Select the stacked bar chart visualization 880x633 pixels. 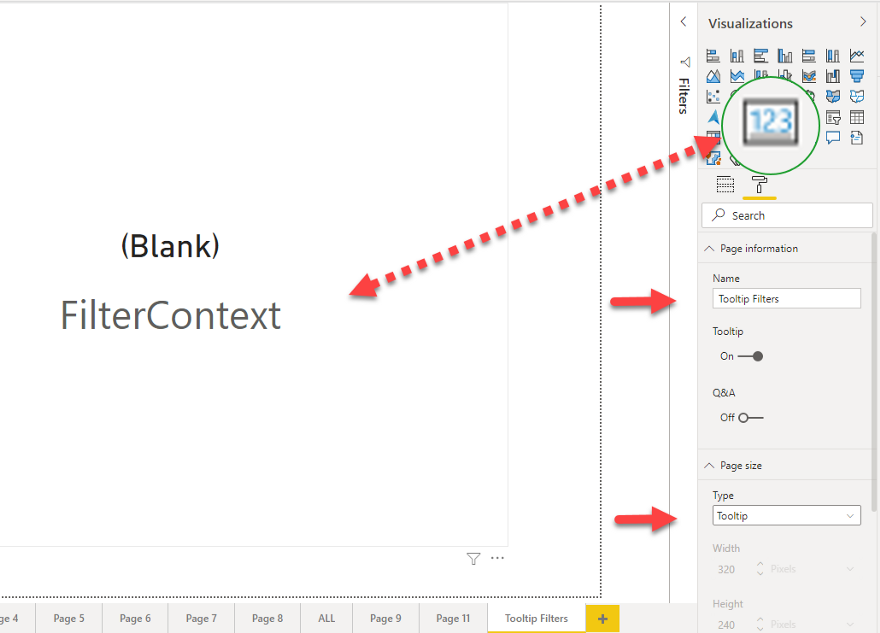tap(713, 55)
